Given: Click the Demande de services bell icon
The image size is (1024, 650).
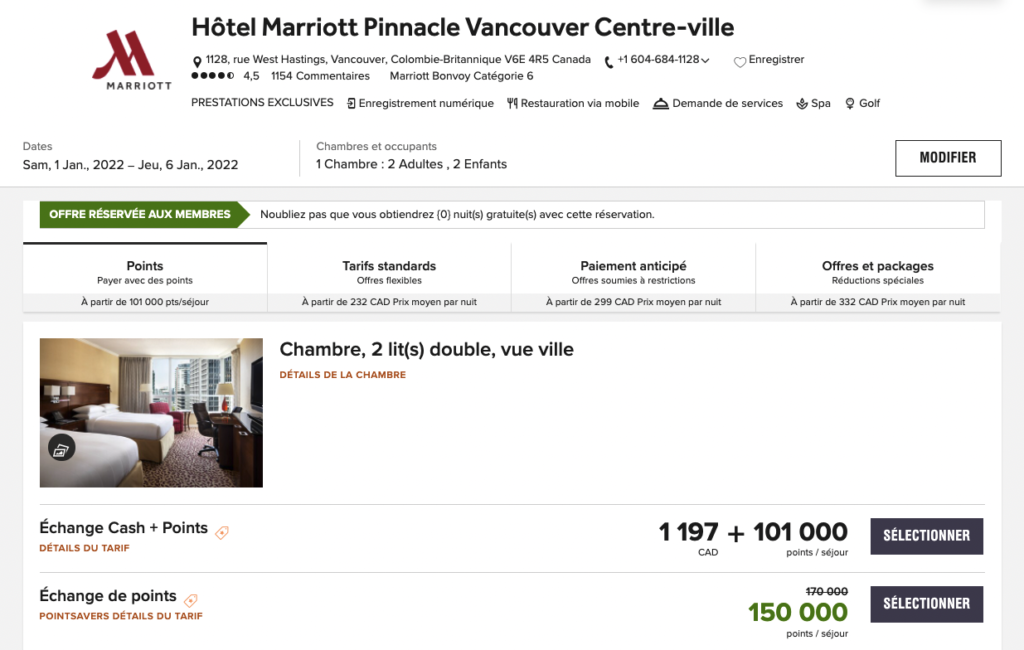Looking at the screenshot, I should [660, 103].
